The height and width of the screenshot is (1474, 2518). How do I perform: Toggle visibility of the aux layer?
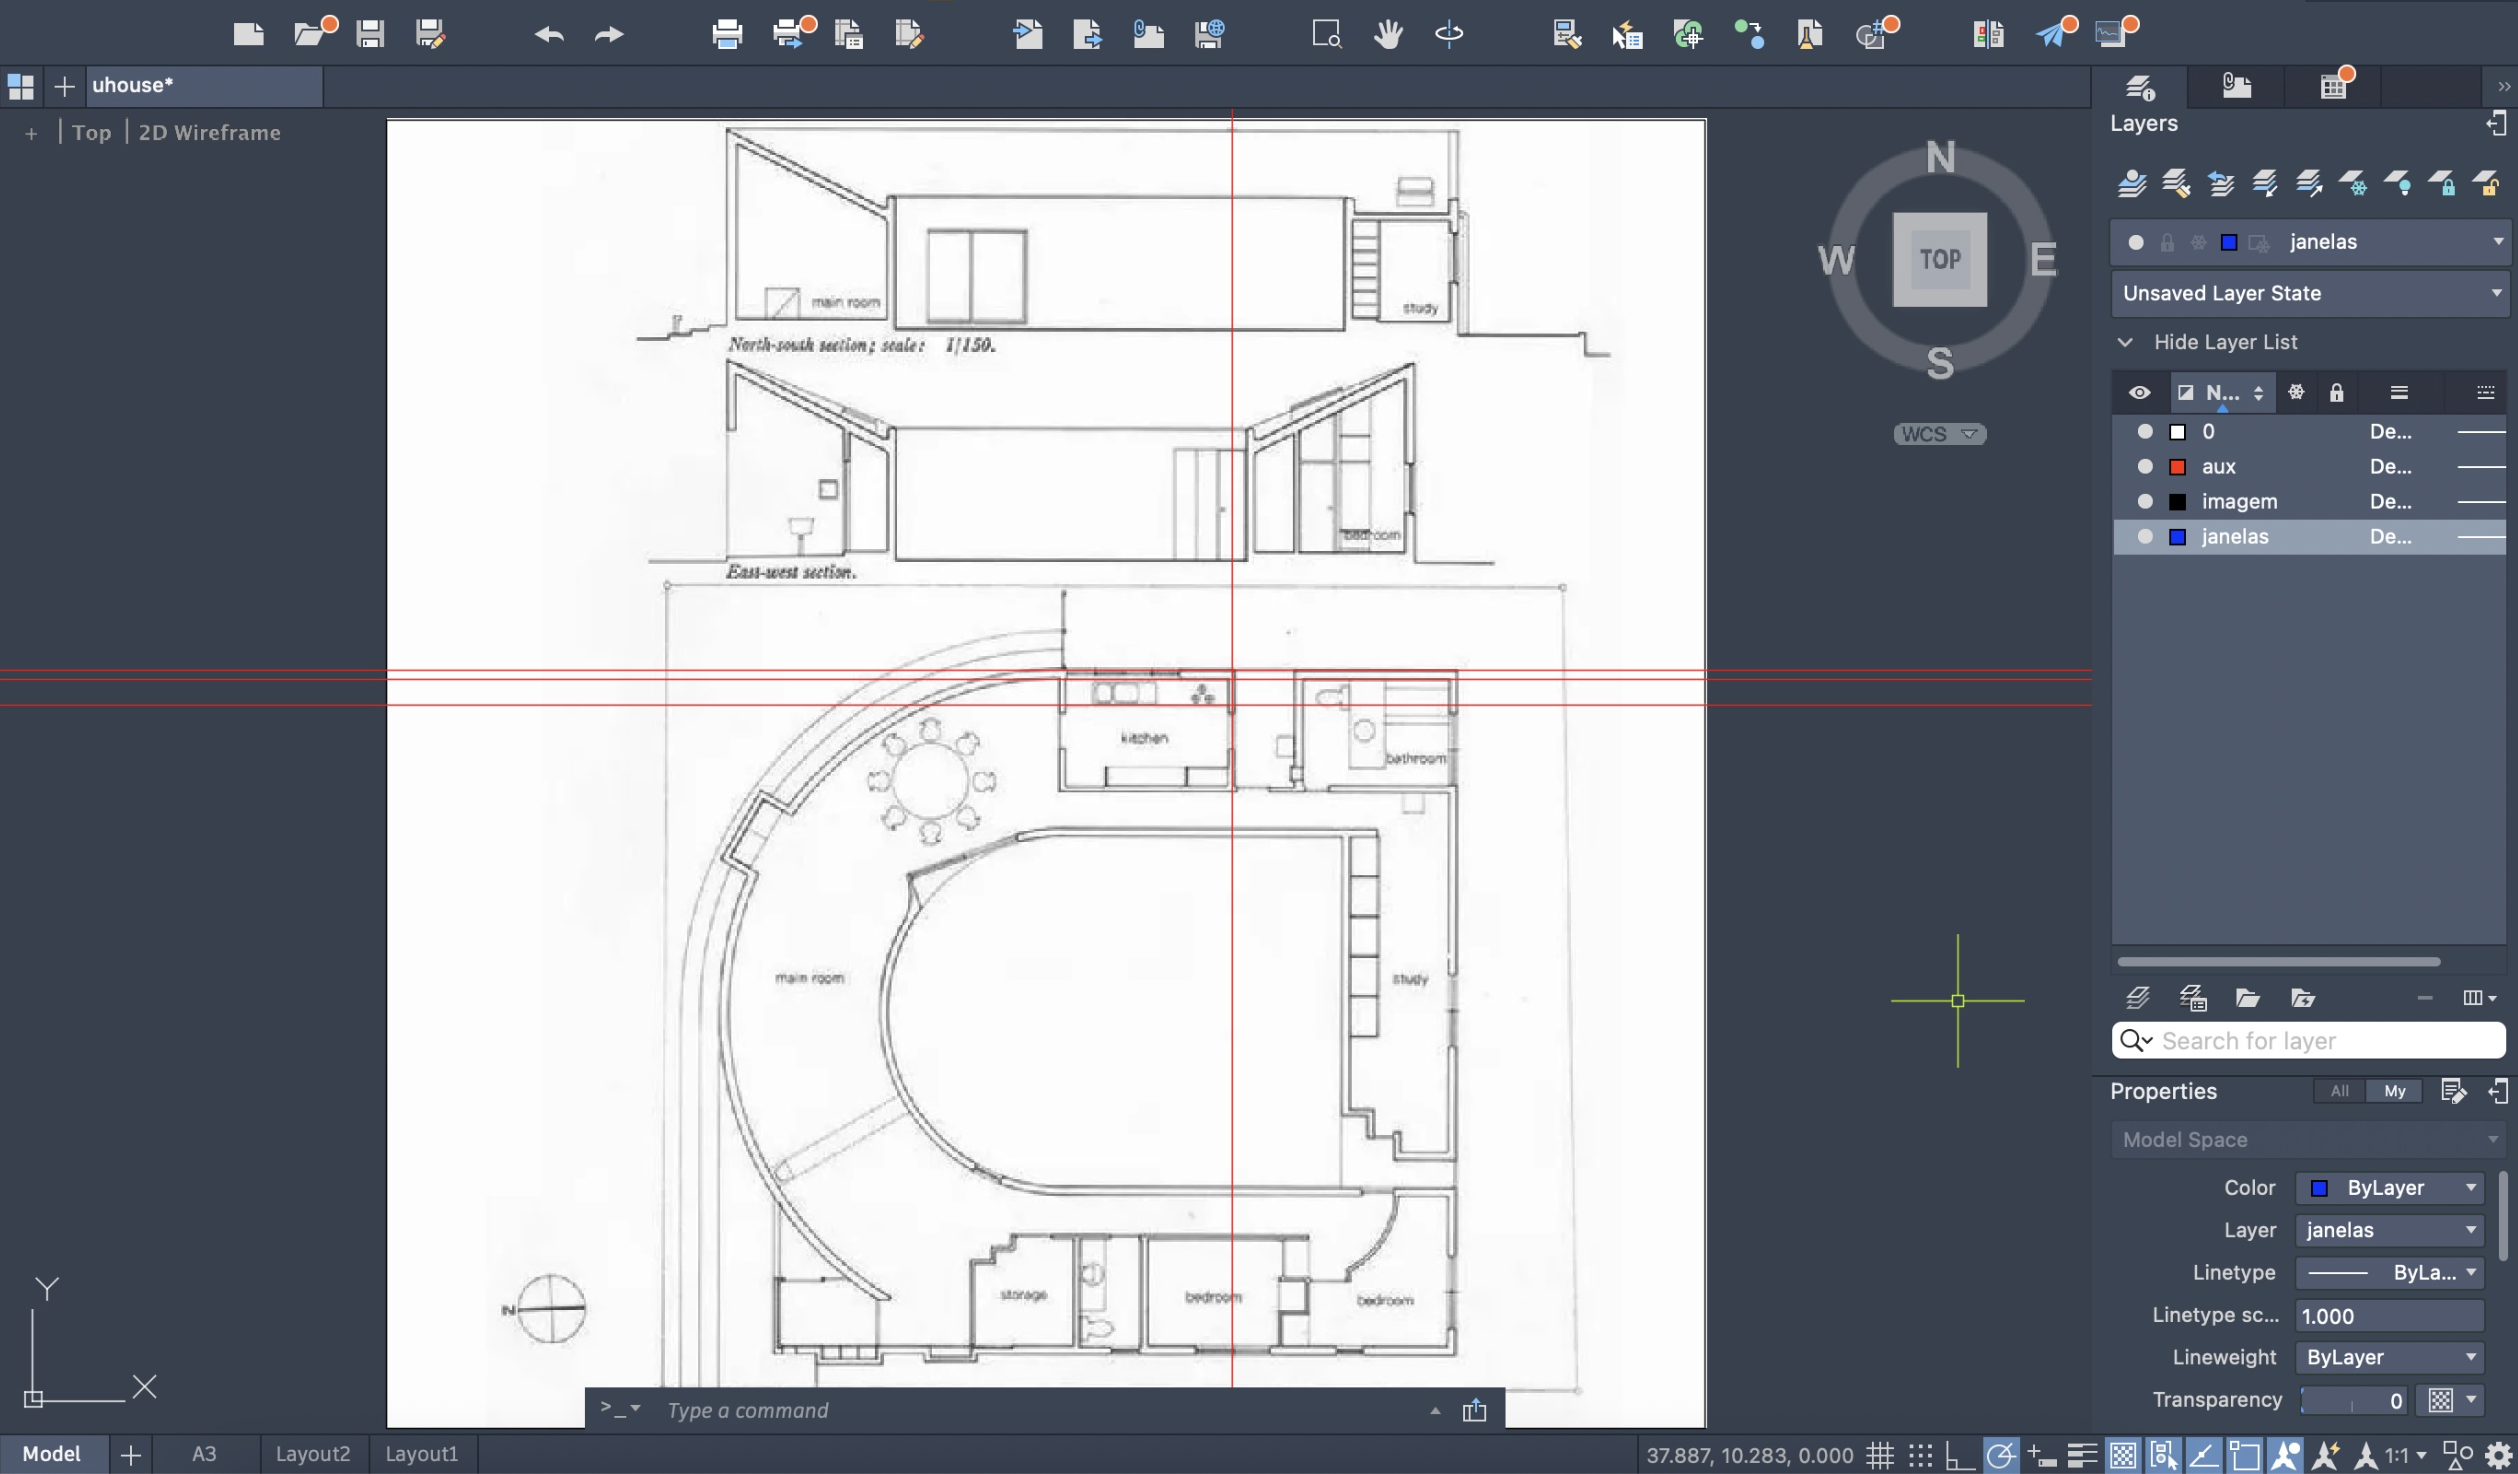2144,466
